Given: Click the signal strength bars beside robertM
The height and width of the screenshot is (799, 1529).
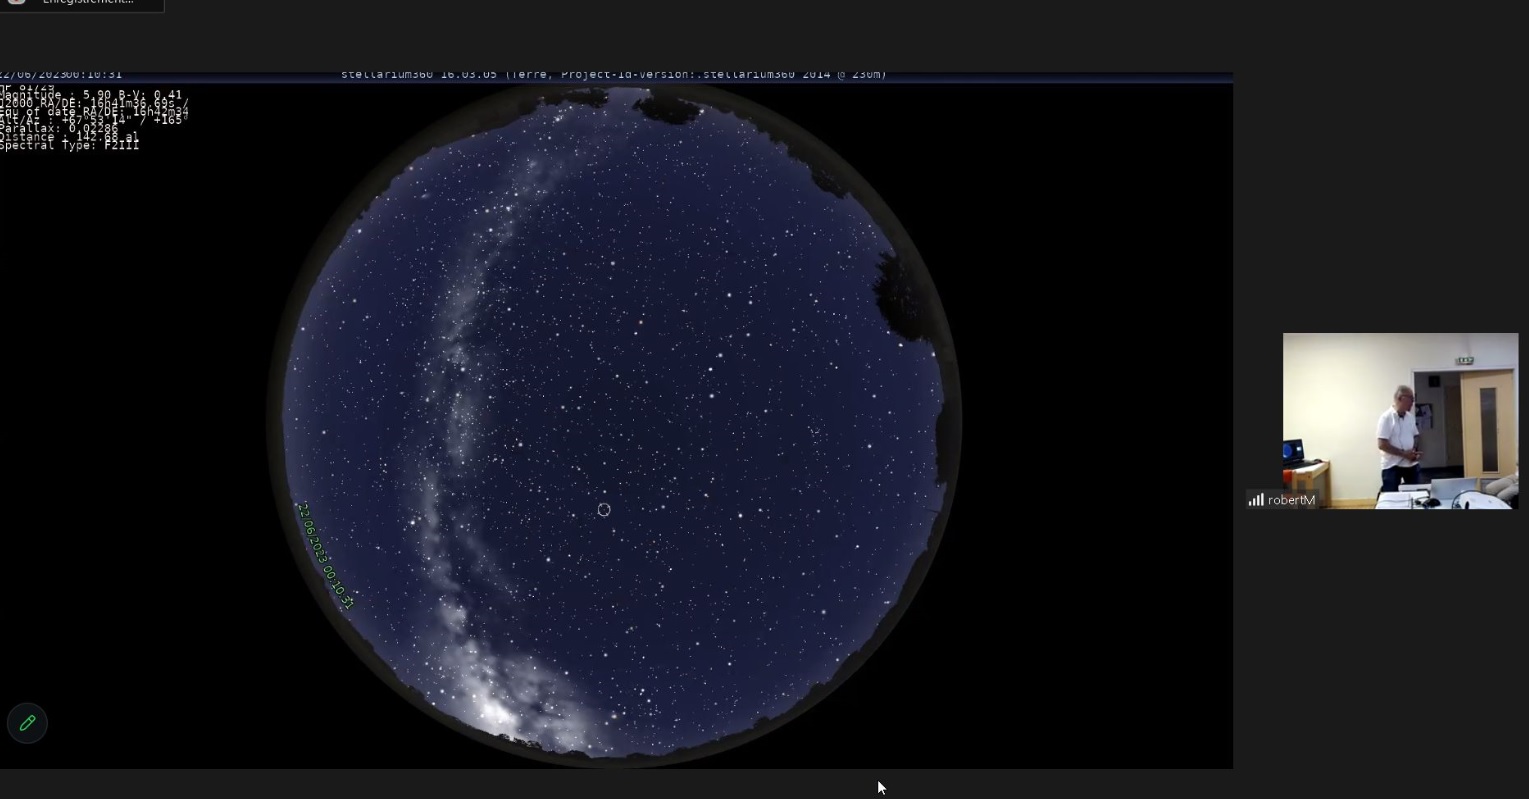Looking at the screenshot, I should (1256, 500).
